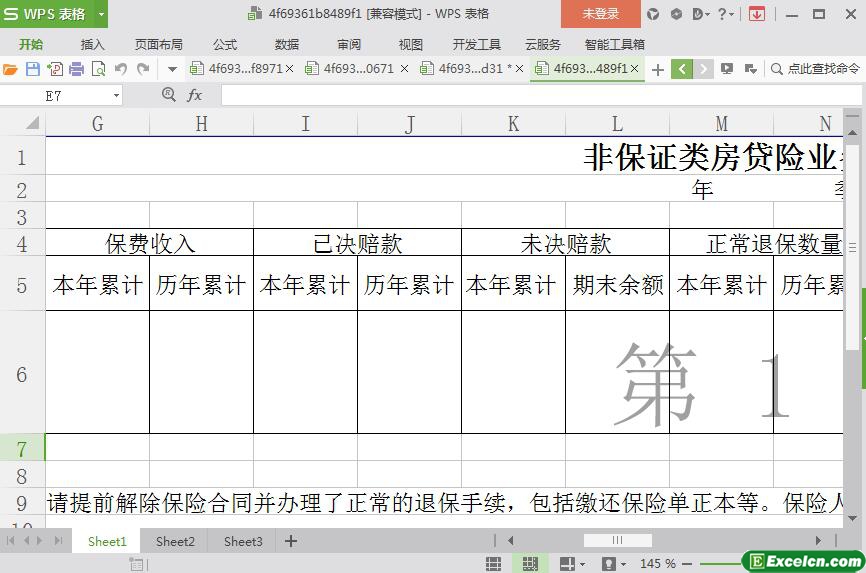Screen dimensions: 866x573
Task: Open the Name Box dropdown arrow
Action: (116, 95)
